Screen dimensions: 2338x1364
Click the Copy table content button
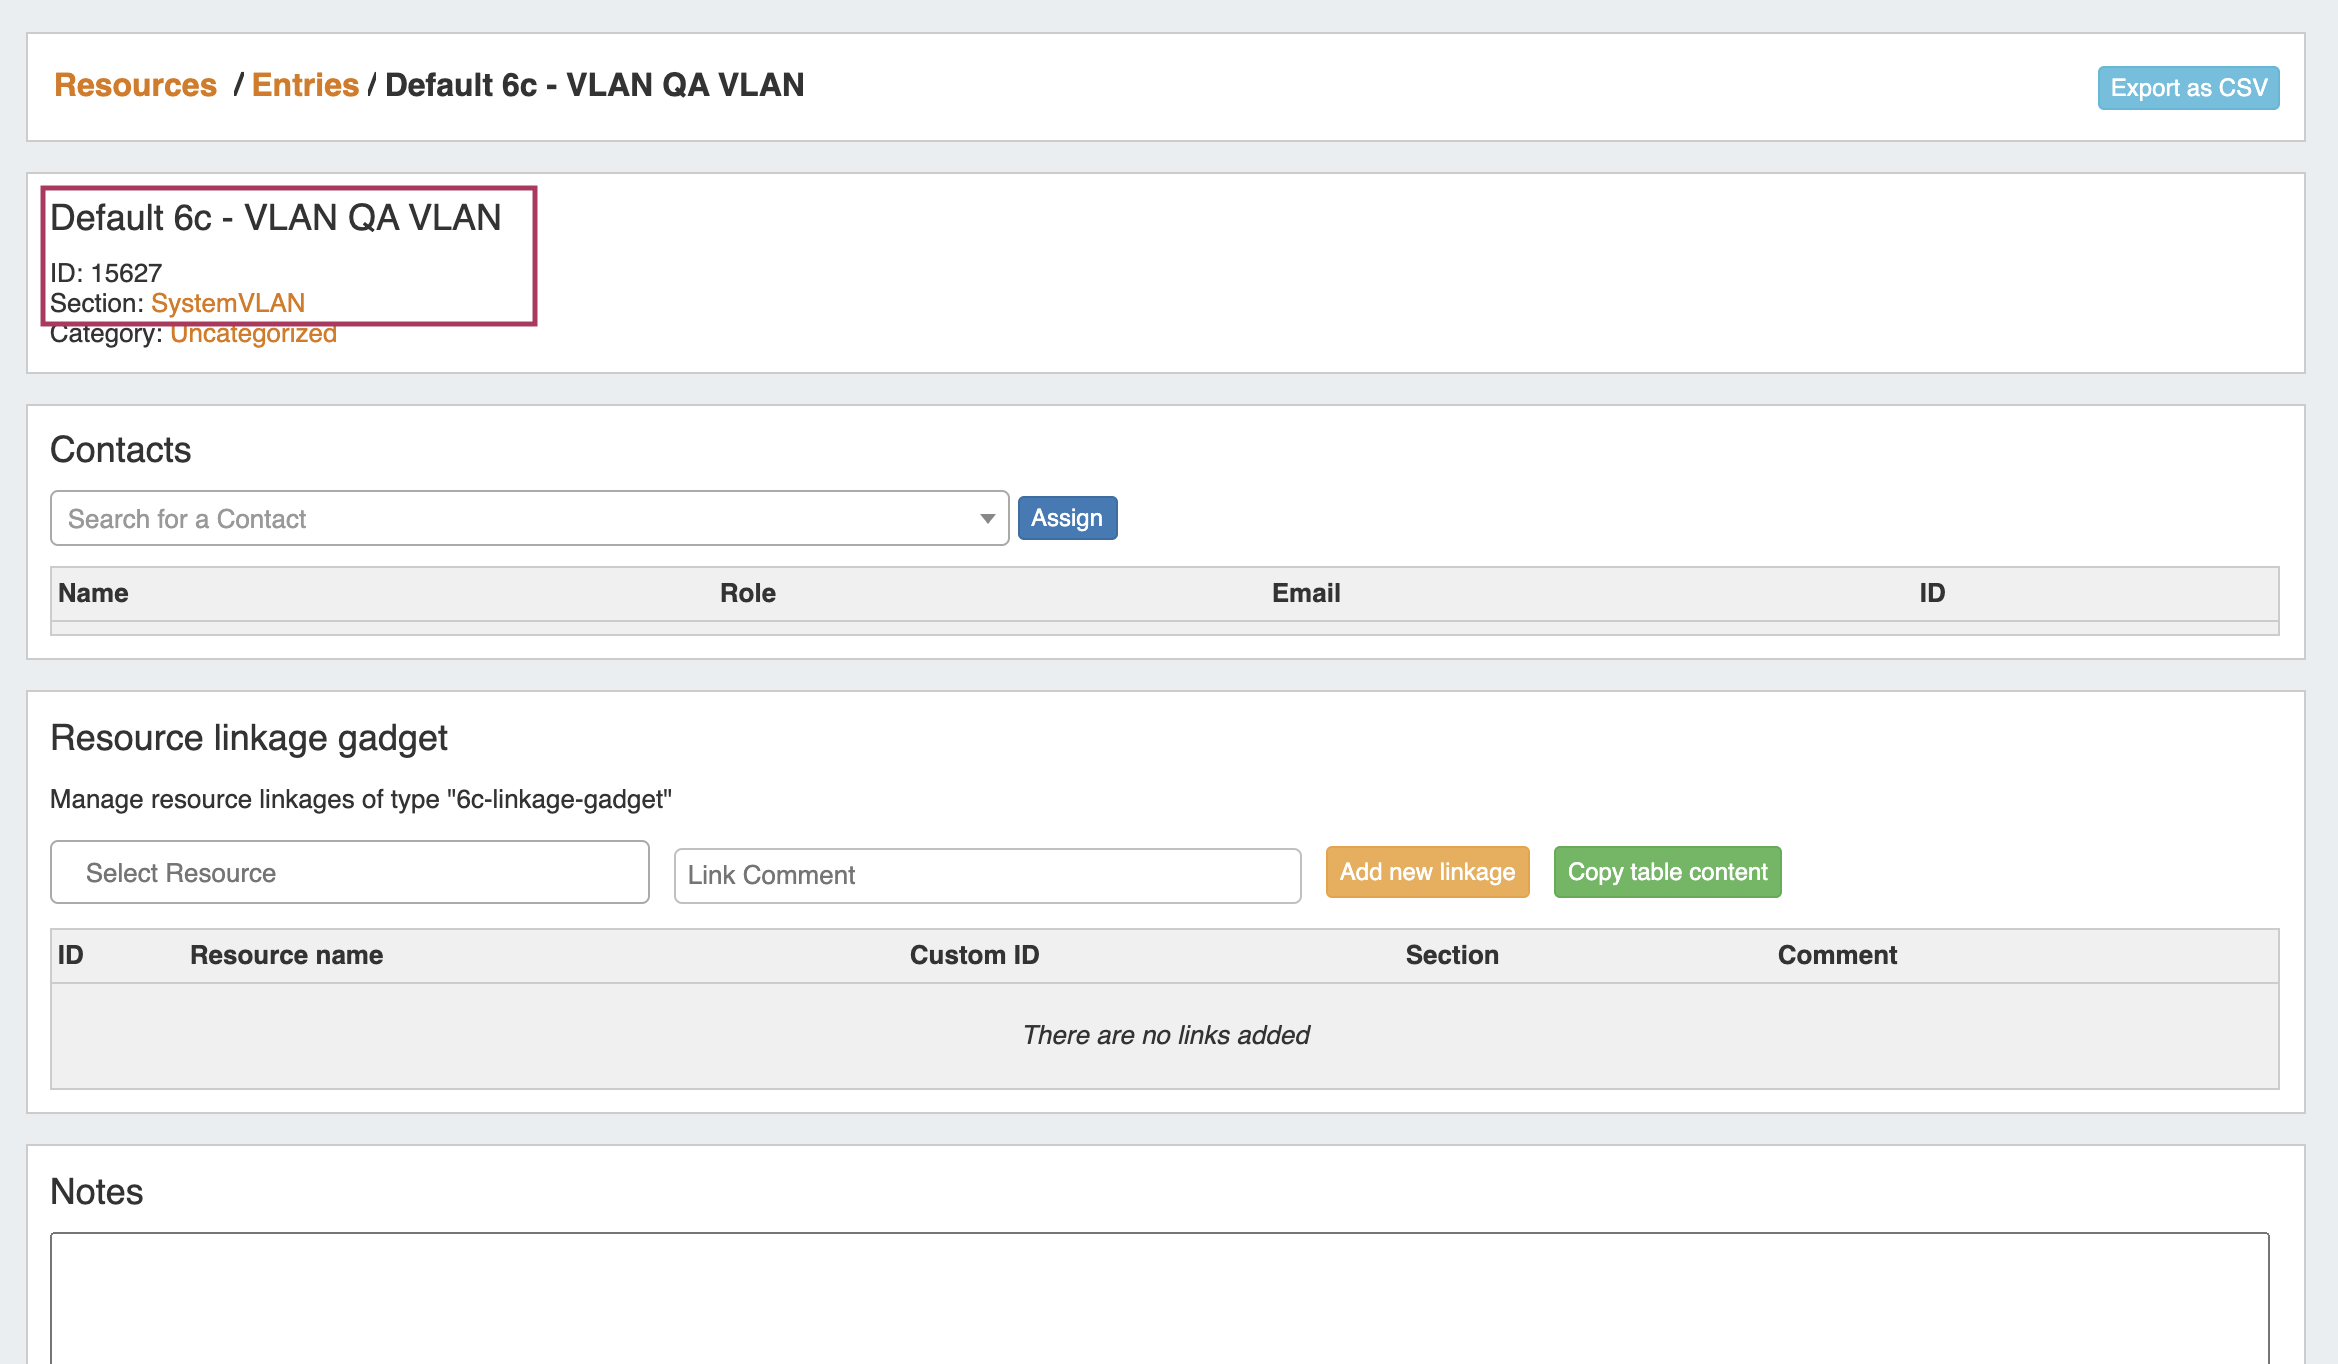1666,872
